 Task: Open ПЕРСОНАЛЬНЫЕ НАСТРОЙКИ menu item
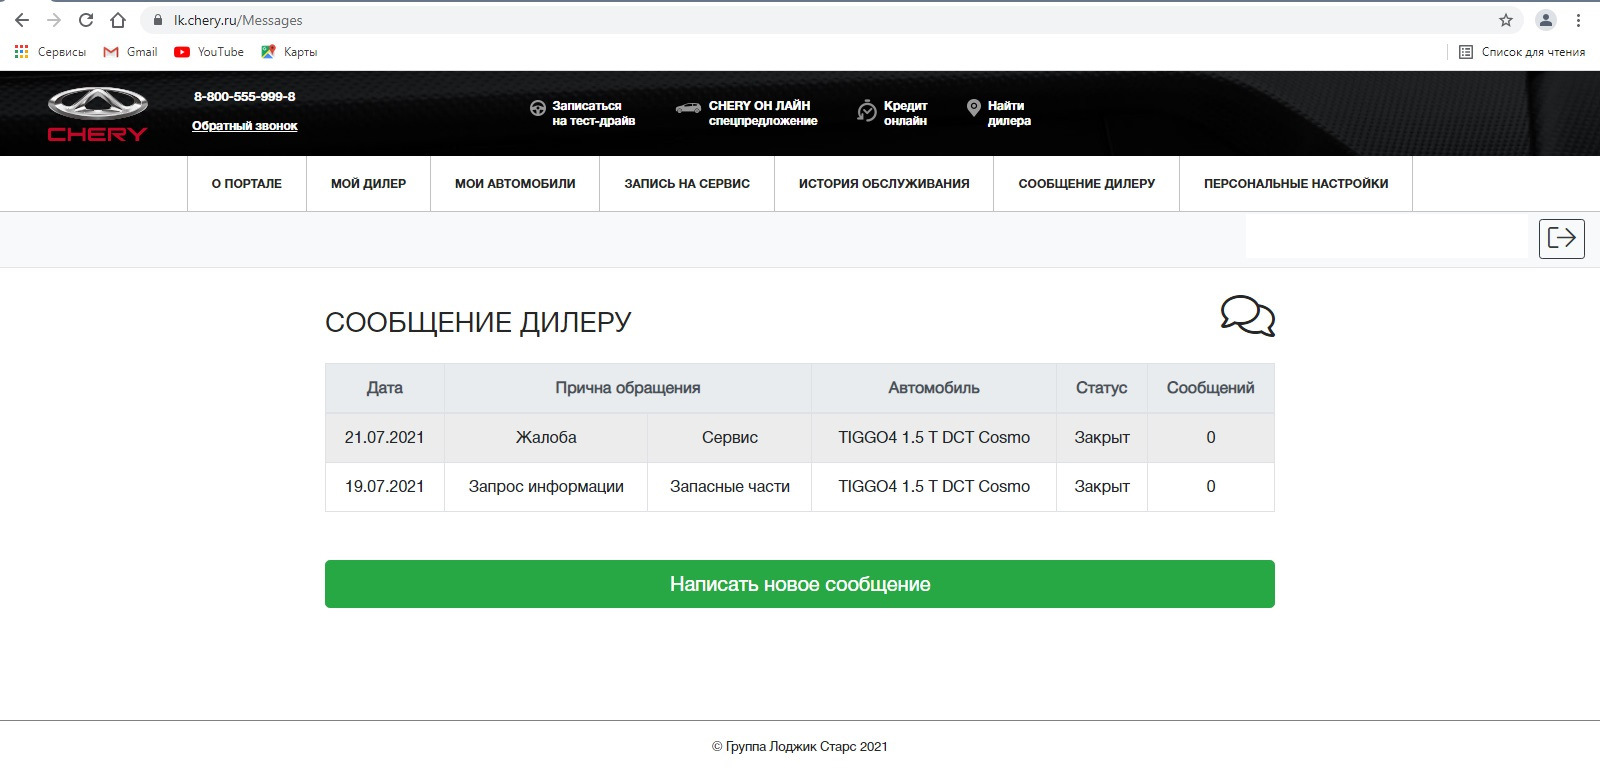point(1296,184)
